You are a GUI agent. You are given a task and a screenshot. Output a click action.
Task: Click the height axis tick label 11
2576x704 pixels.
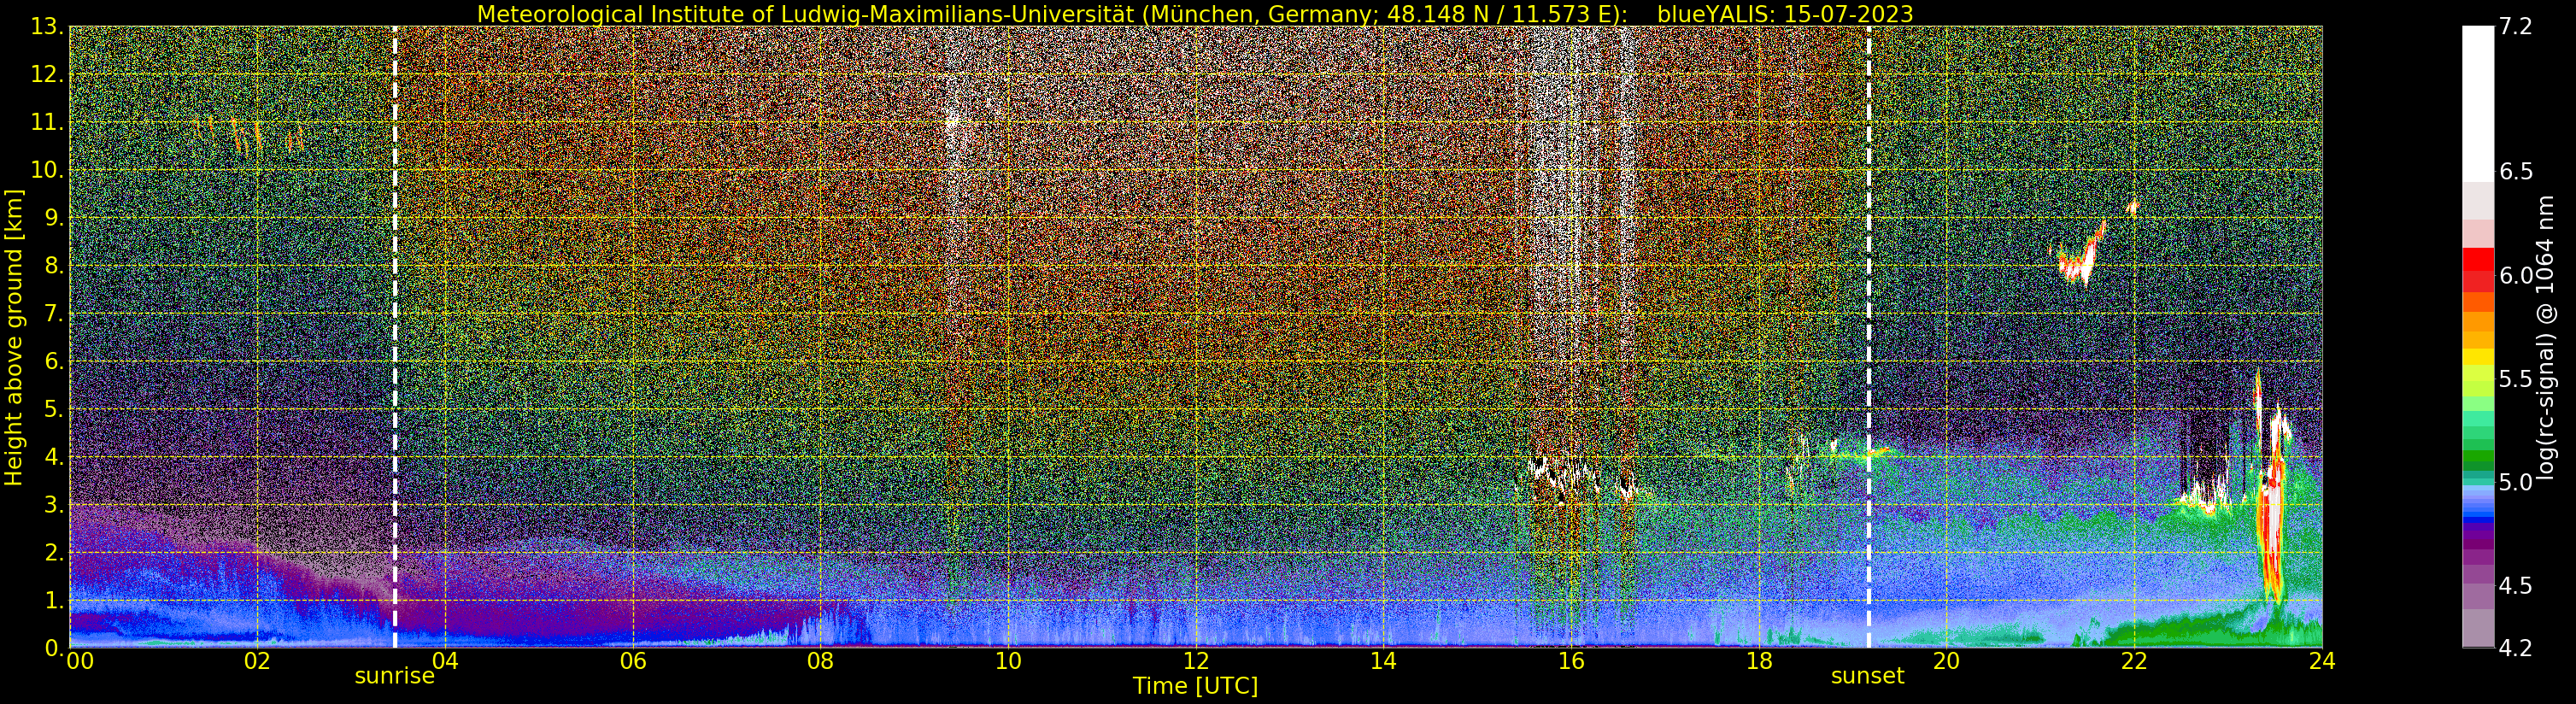click(x=47, y=123)
